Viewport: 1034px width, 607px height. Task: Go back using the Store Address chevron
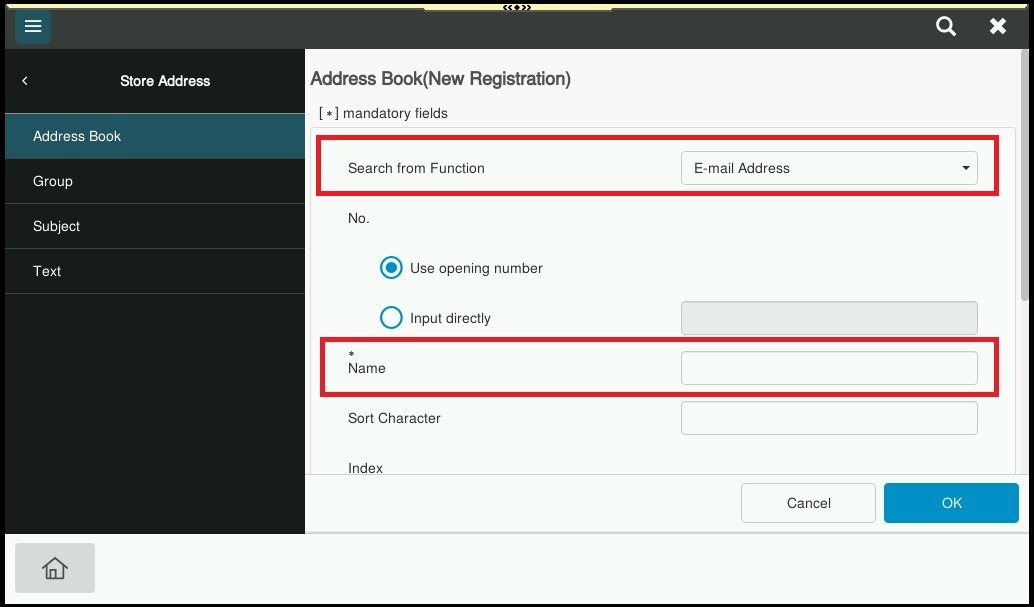(25, 81)
